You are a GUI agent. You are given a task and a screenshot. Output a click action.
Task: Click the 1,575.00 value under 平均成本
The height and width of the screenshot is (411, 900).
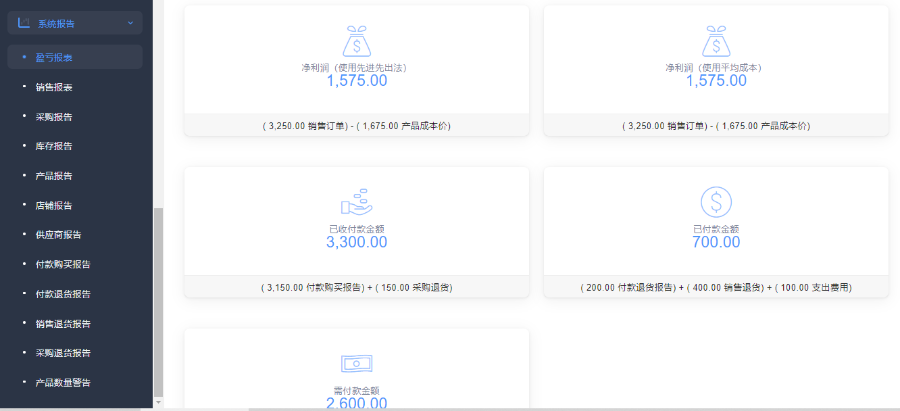click(716, 81)
